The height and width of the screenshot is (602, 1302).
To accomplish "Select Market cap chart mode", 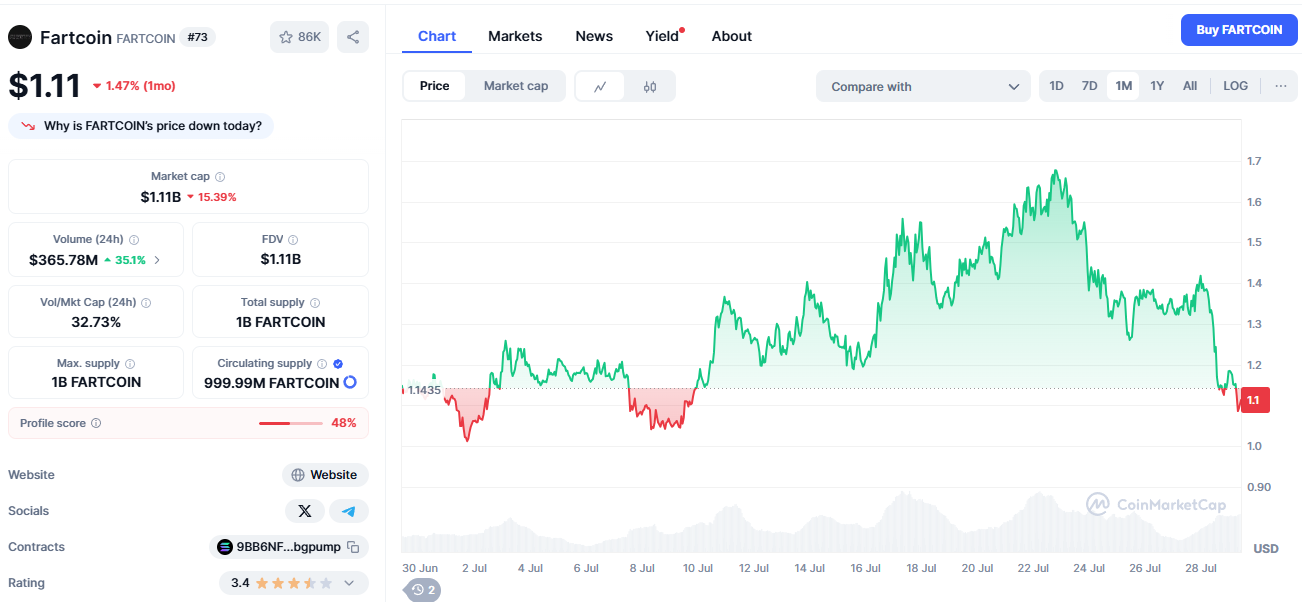I will pyautogui.click(x=516, y=86).
